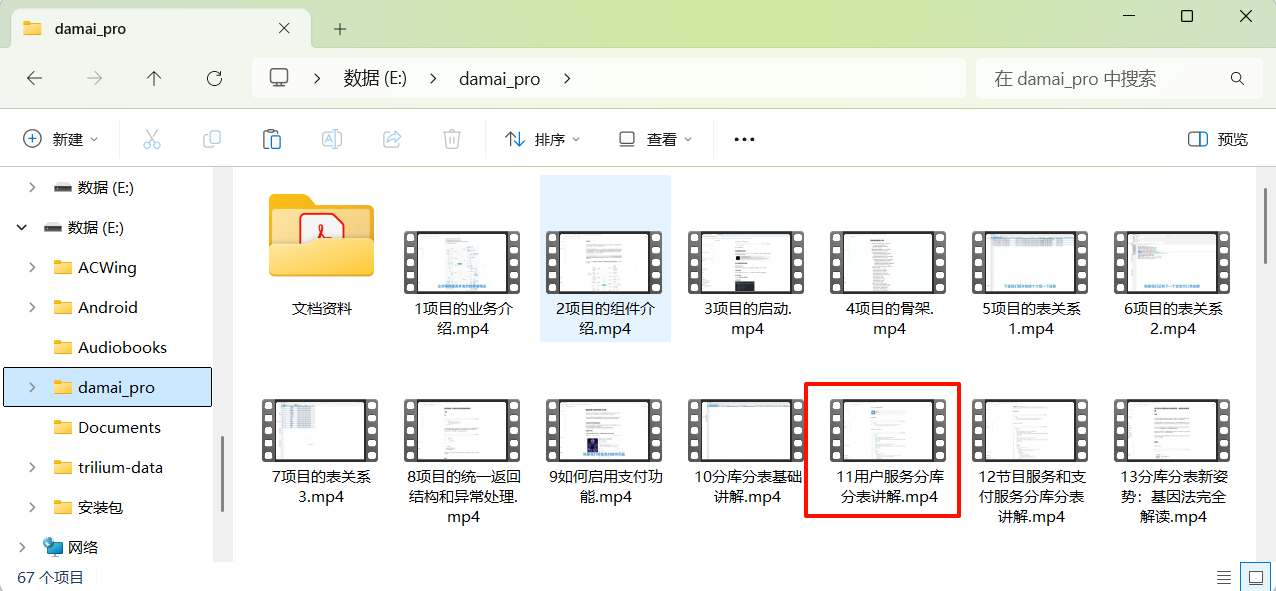Go back with the Back arrow
Viewport: 1276px width, 591px height.
point(34,78)
